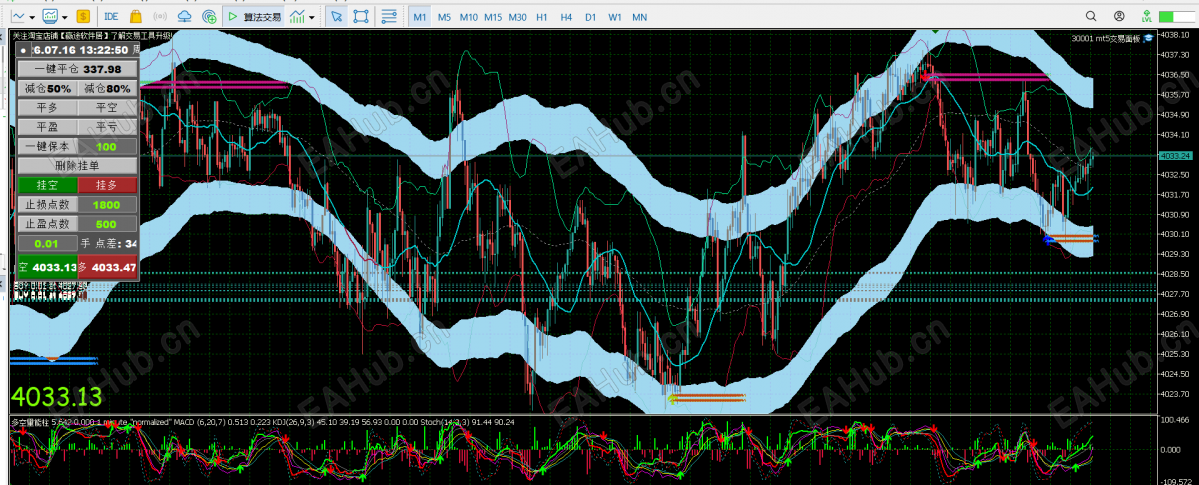Select the H4 timeframe
This screenshot has width=1199, height=485.
pyautogui.click(x=566, y=16)
